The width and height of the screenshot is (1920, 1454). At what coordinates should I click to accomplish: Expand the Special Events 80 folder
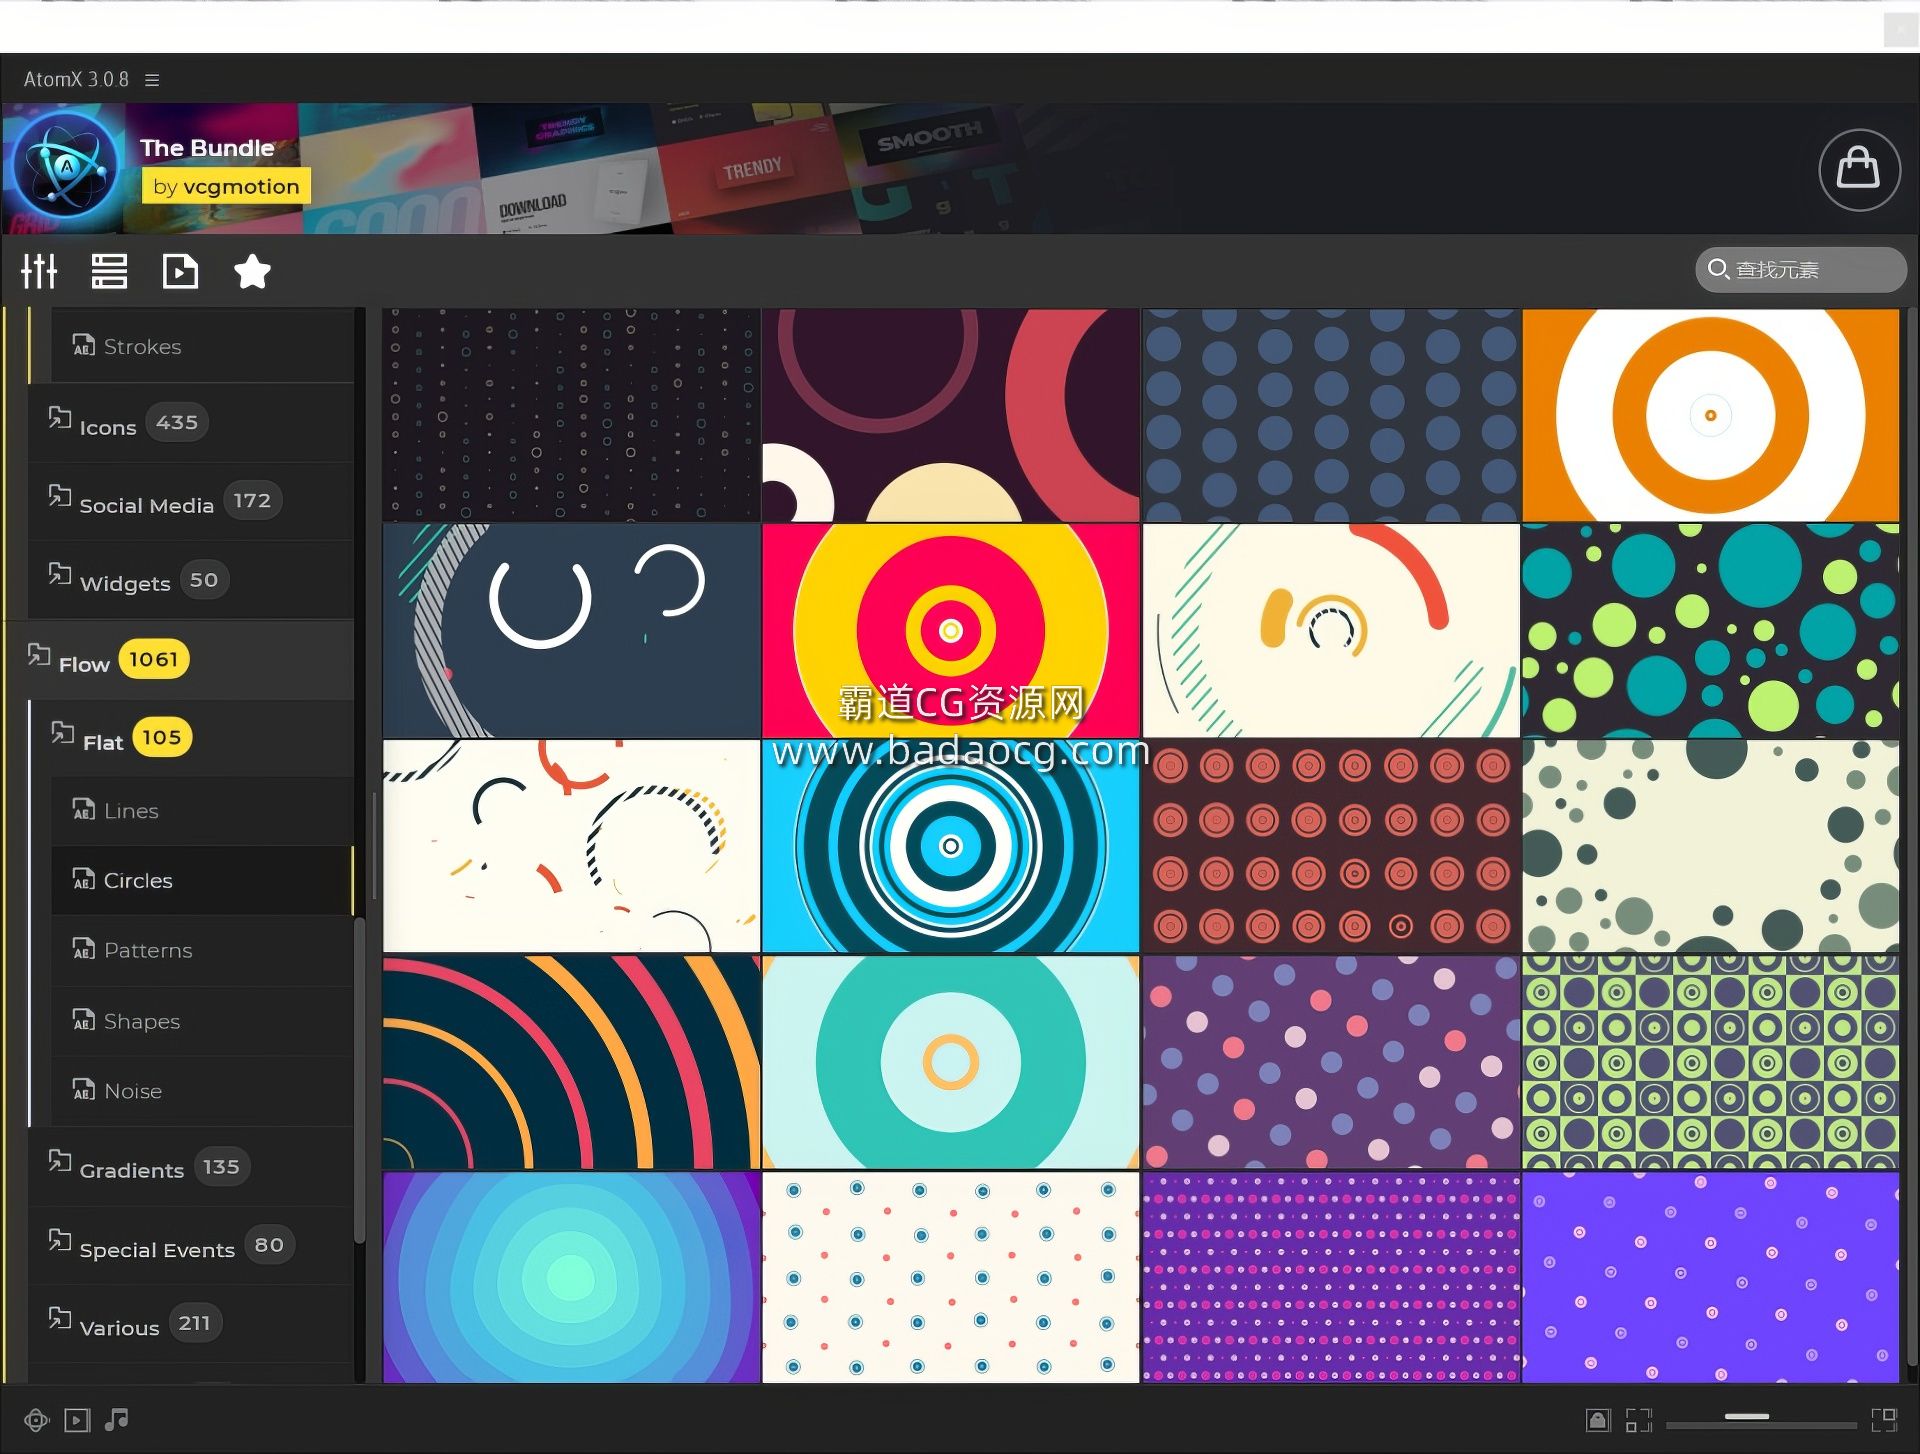click(191, 1246)
